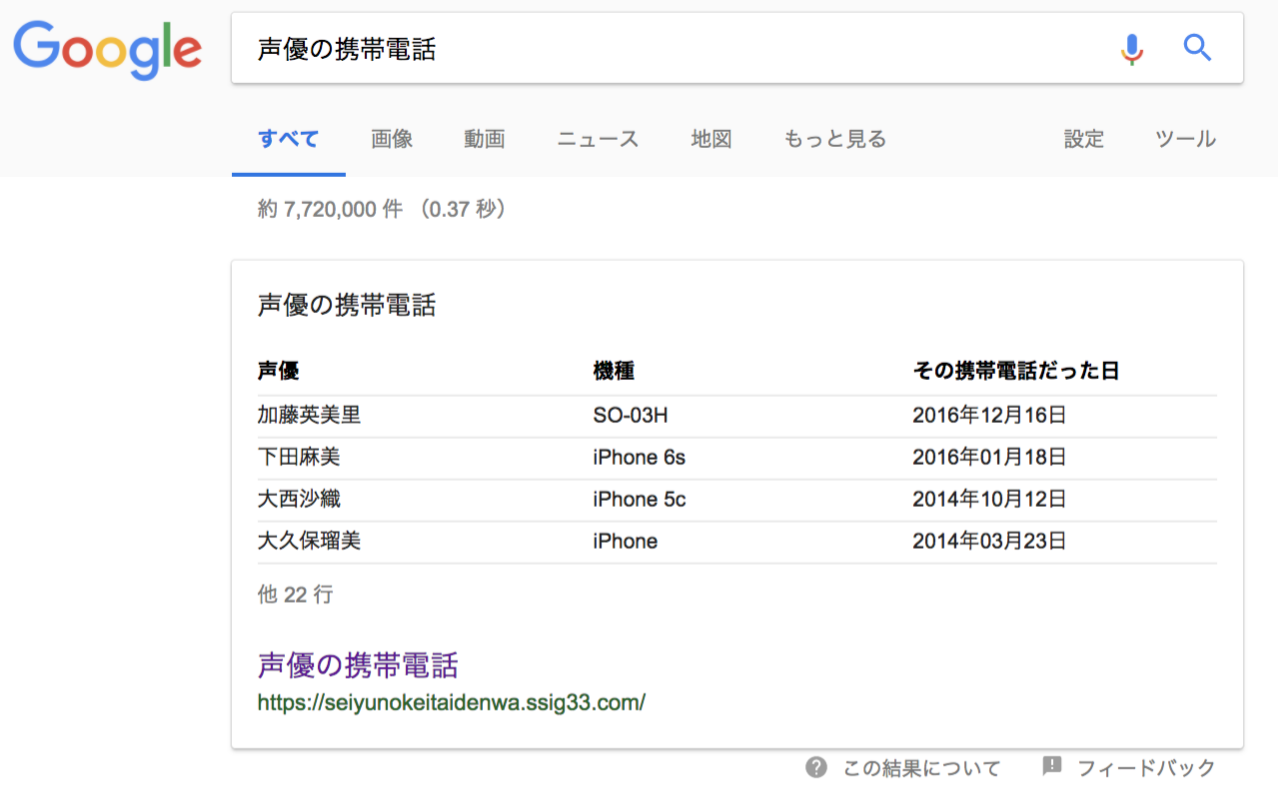This screenshot has width=1279, height=796.
Task: Click the cell SO-03H
Action: (630, 415)
